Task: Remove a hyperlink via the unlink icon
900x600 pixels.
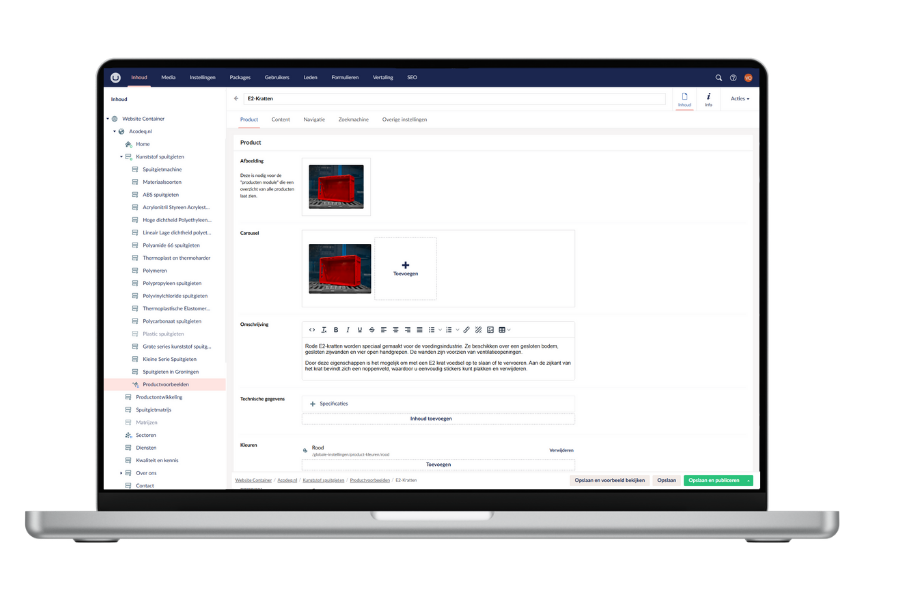Action: click(x=478, y=330)
